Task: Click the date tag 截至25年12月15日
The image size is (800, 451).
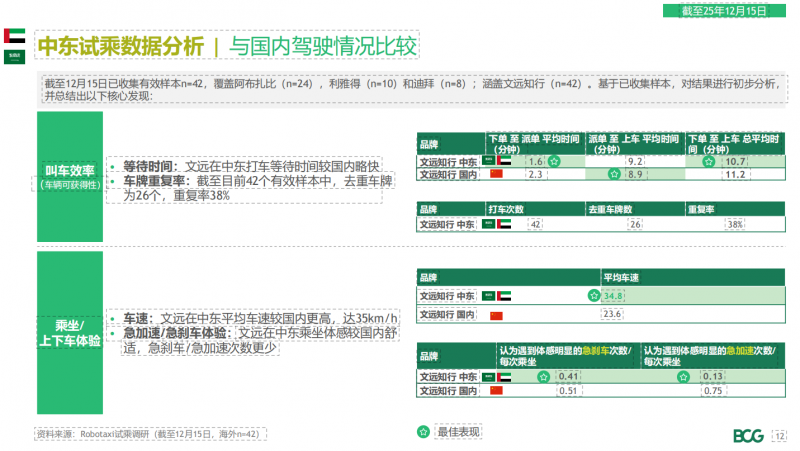Action: click(x=723, y=11)
